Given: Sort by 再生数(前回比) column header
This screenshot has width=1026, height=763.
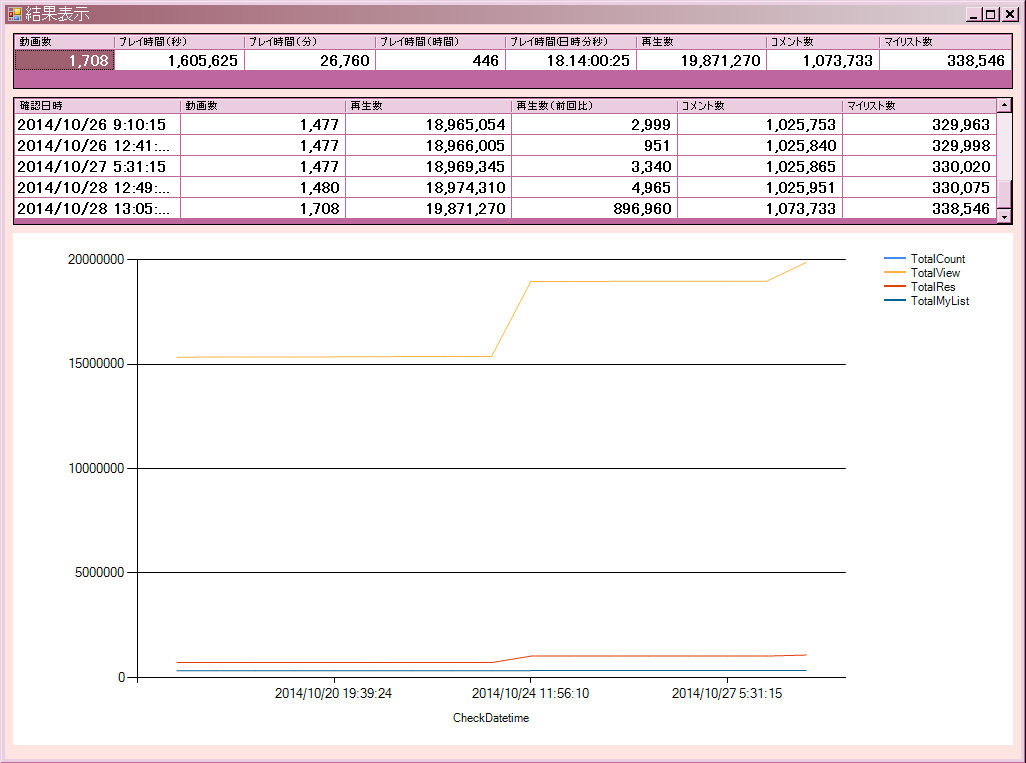Looking at the screenshot, I should pyautogui.click(x=593, y=105).
